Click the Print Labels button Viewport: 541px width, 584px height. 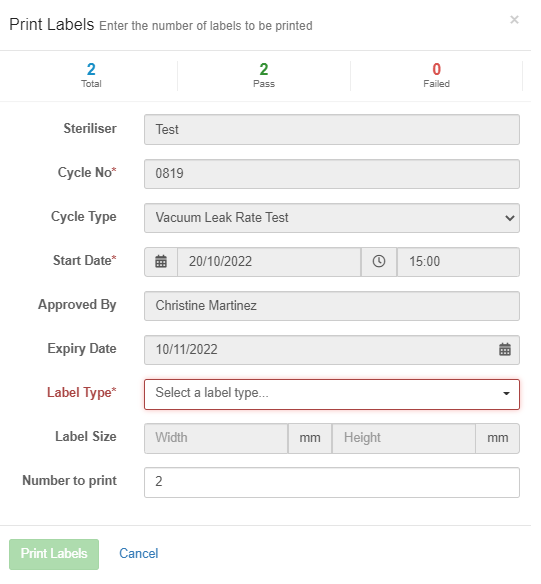(54, 554)
